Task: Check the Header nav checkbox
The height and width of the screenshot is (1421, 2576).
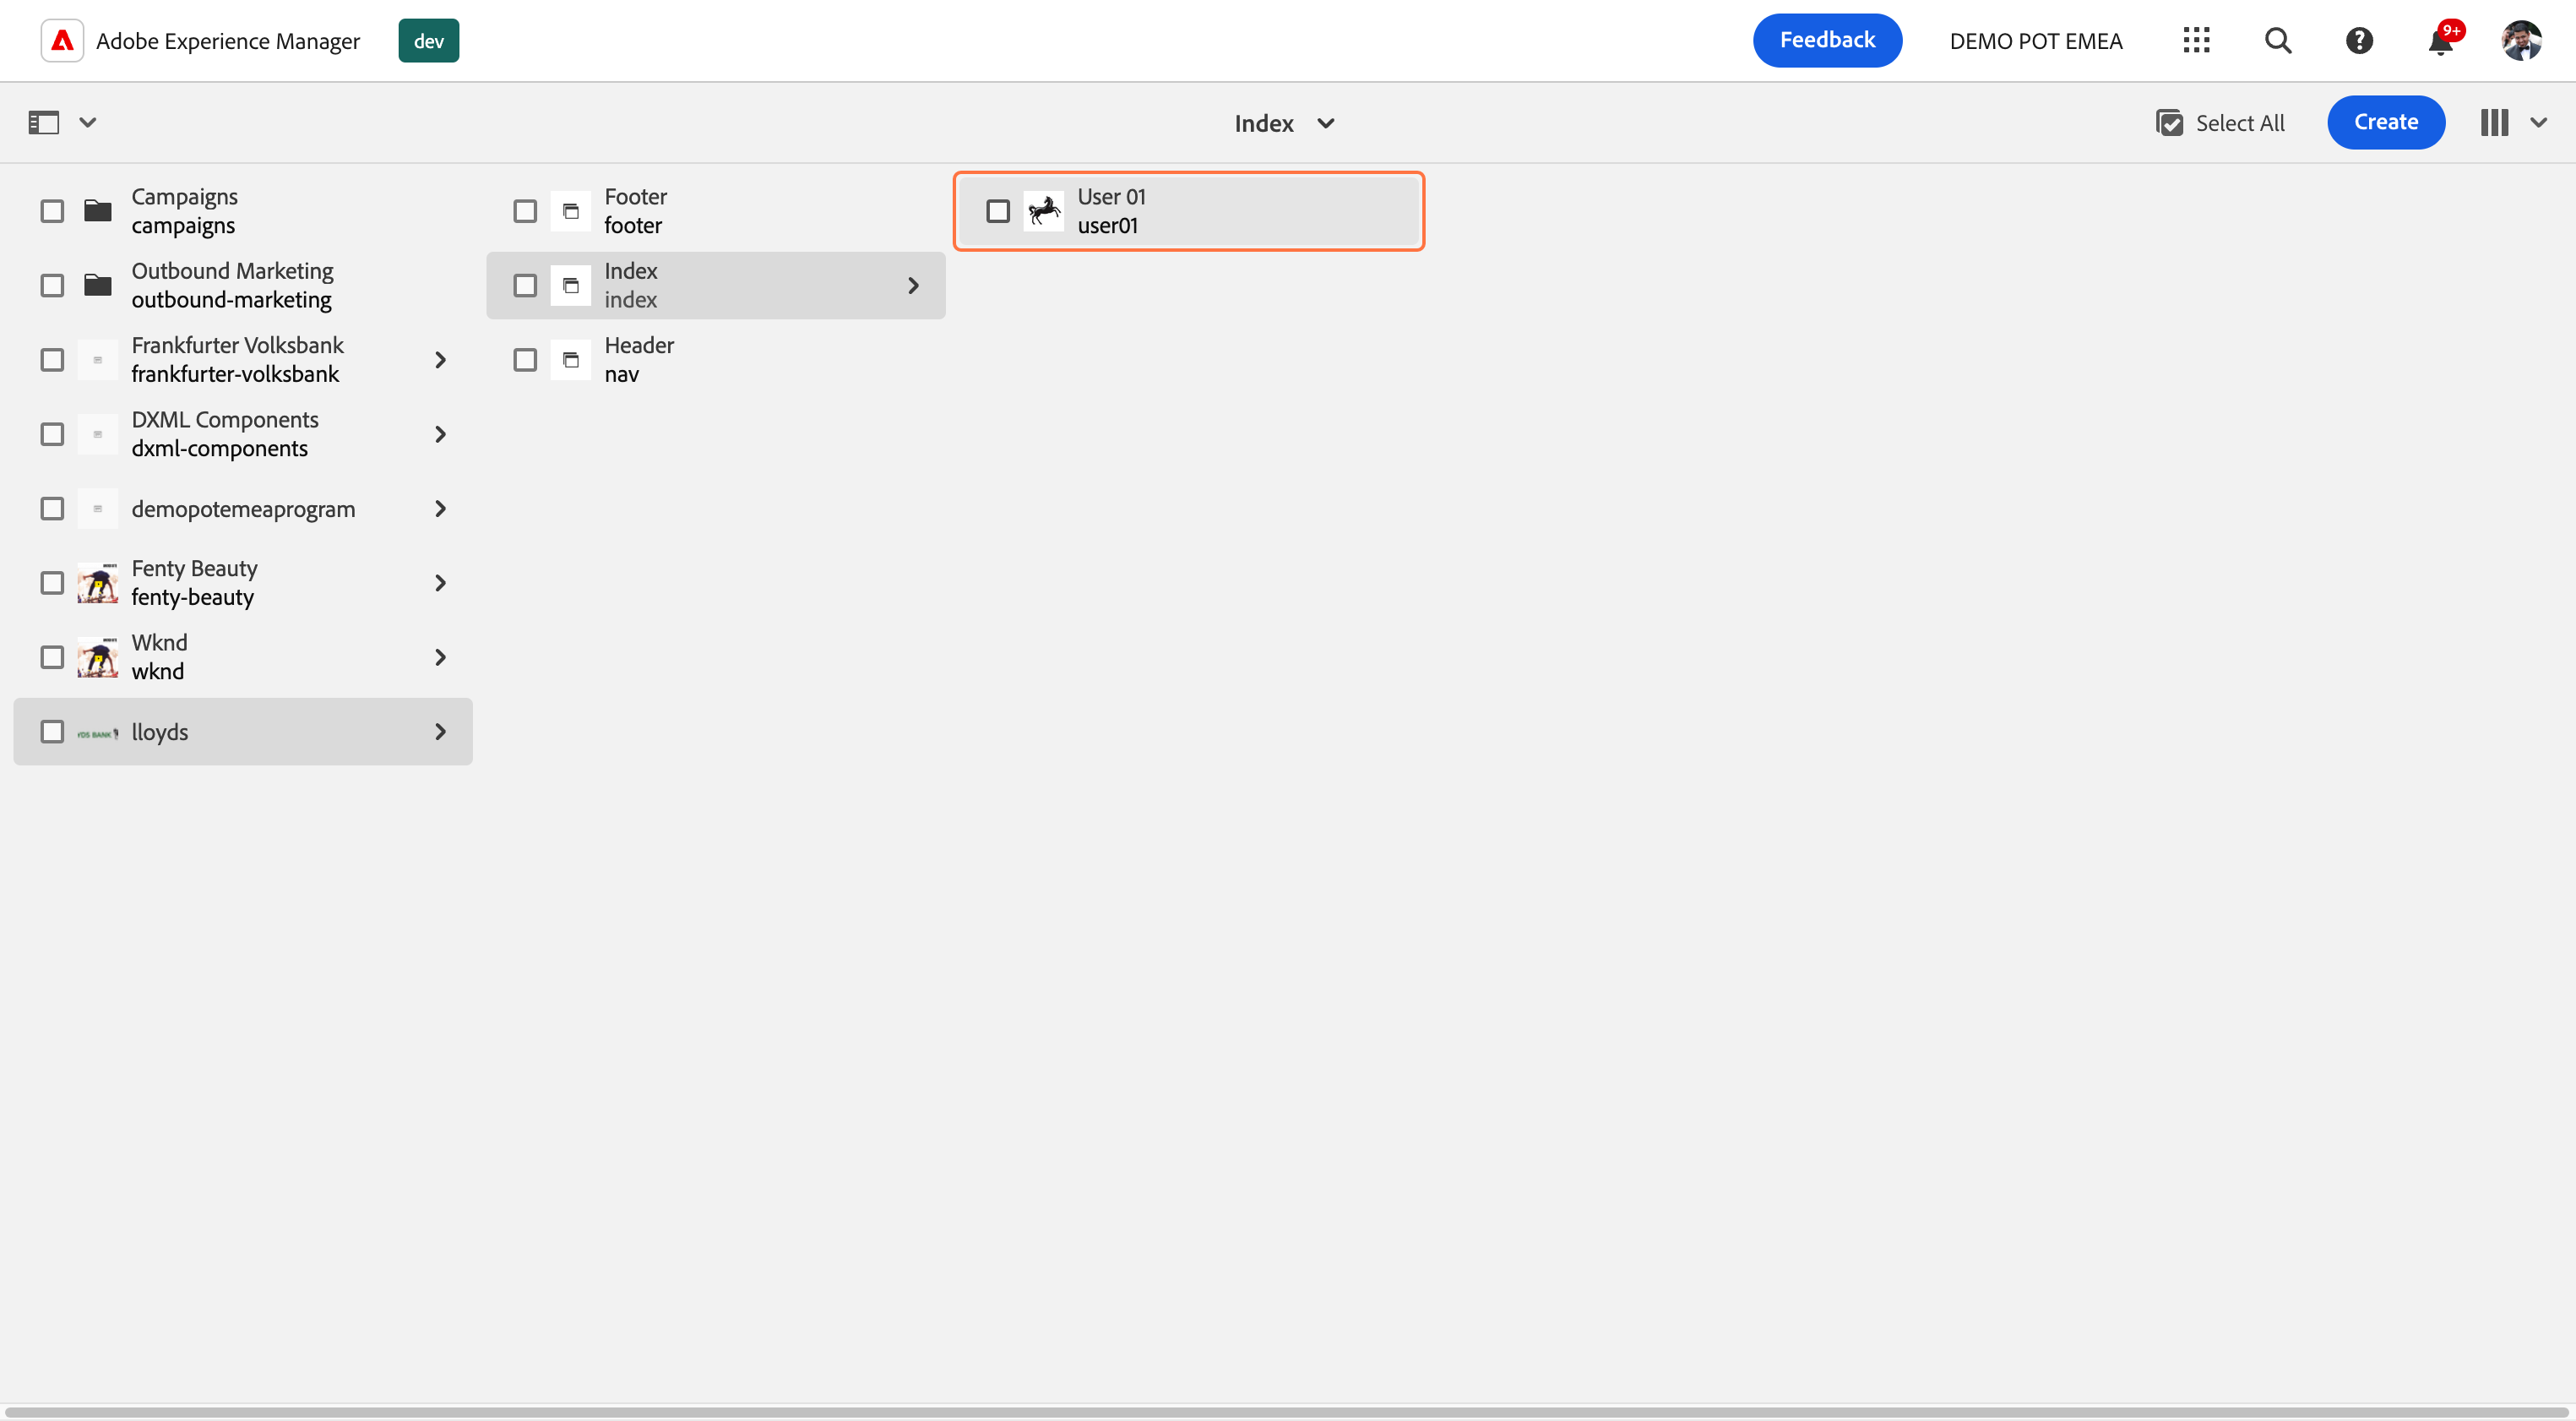Action: coord(525,360)
